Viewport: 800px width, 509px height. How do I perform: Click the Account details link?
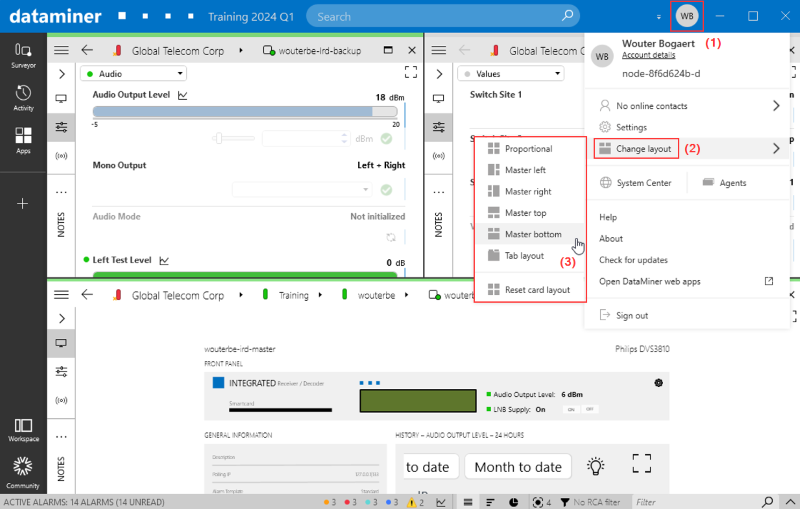[649, 55]
